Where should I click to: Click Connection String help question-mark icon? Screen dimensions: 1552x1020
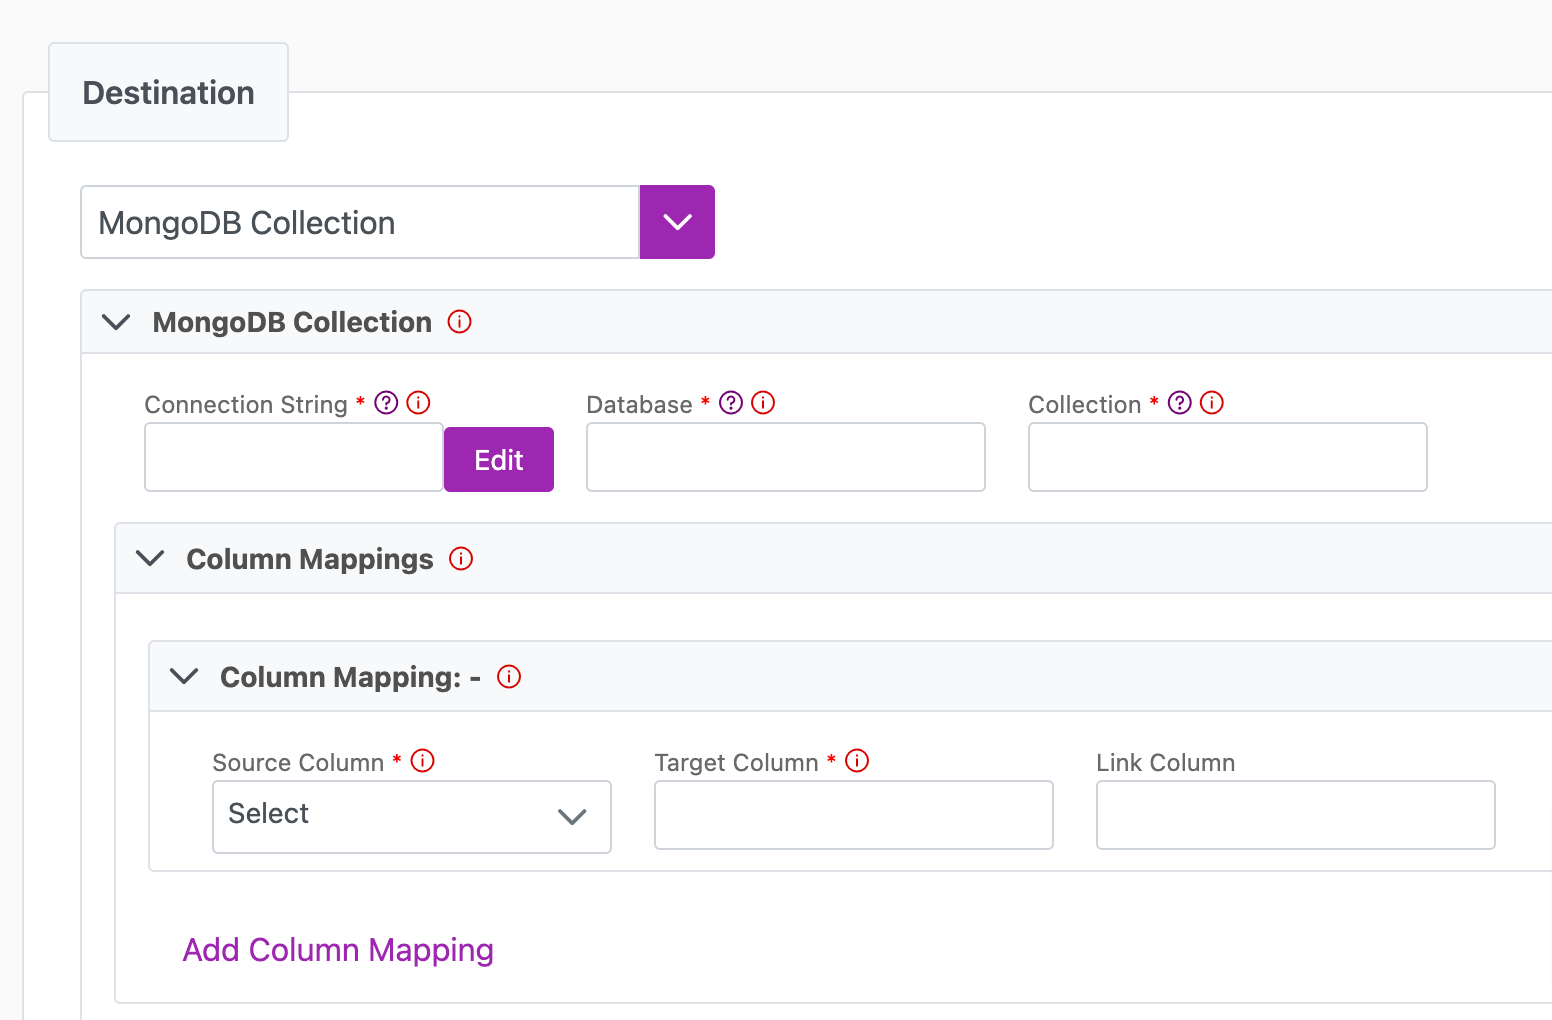(386, 402)
